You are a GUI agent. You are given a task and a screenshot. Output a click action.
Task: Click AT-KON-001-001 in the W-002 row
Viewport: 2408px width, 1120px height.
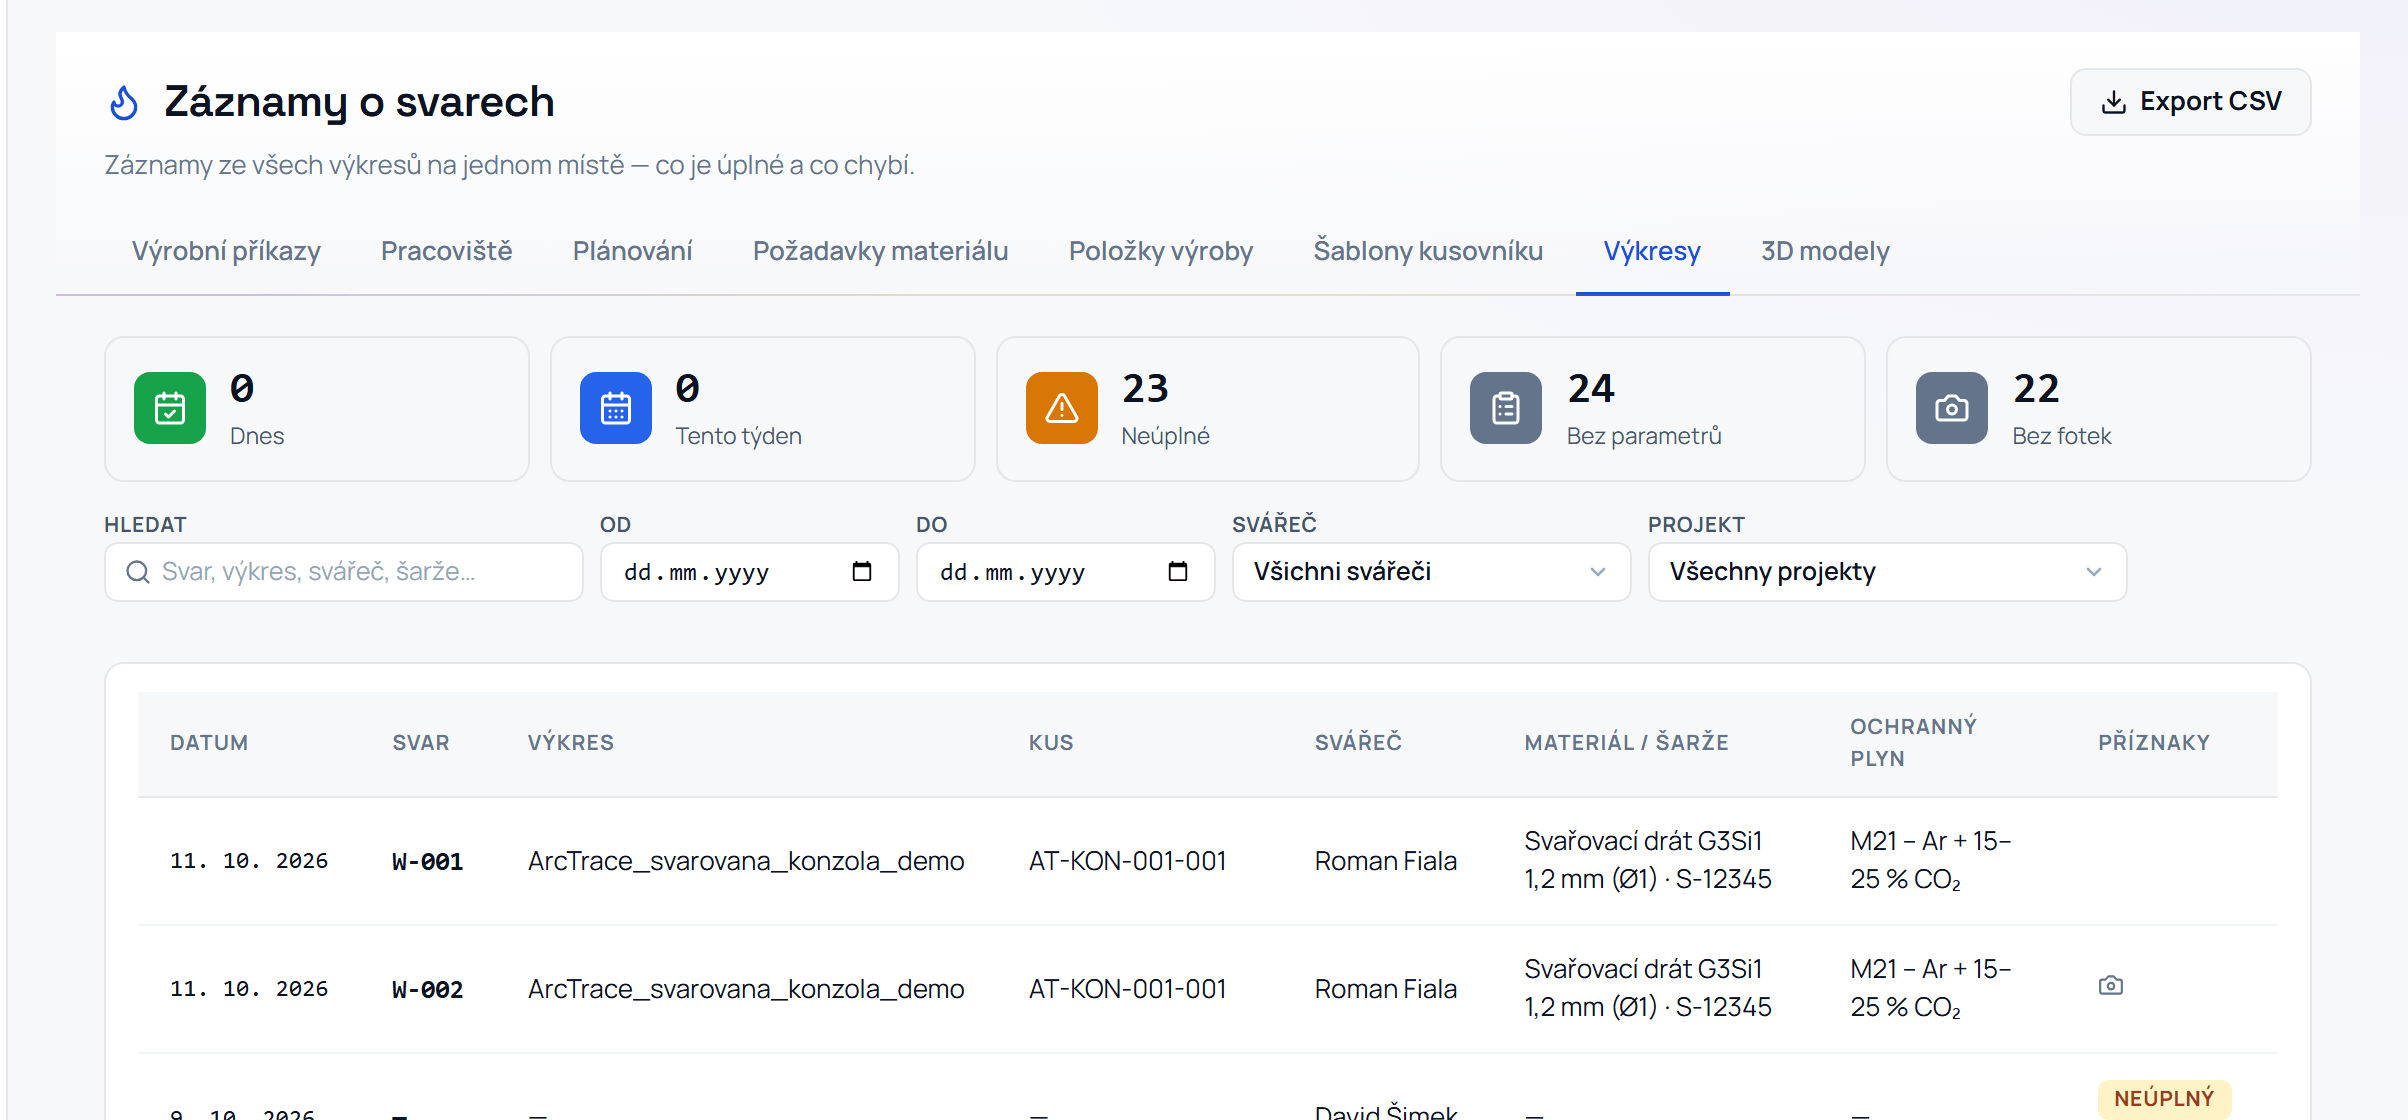[1128, 989]
